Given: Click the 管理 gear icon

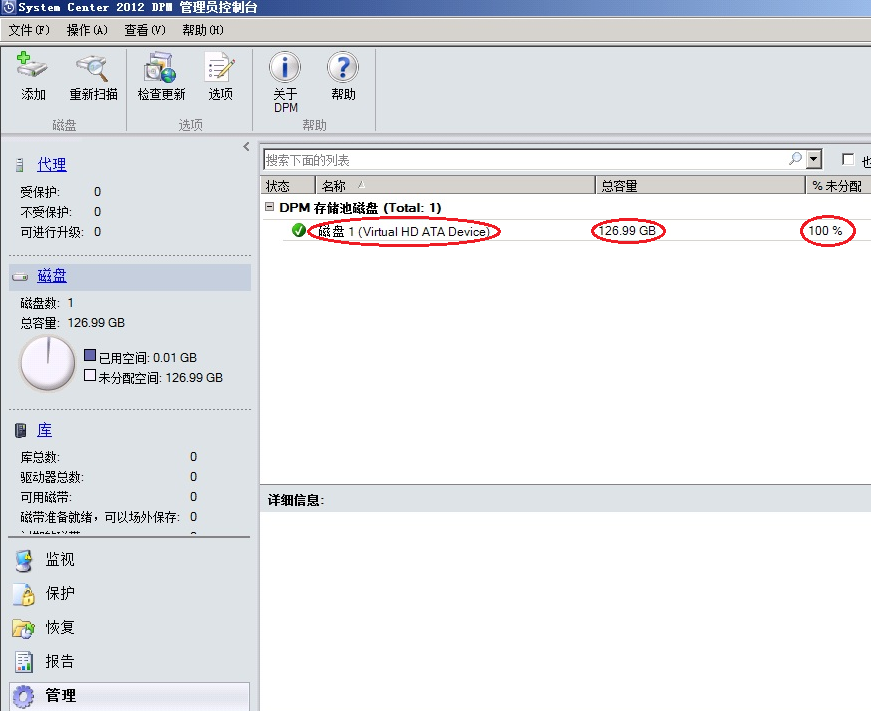Looking at the screenshot, I should [23, 696].
